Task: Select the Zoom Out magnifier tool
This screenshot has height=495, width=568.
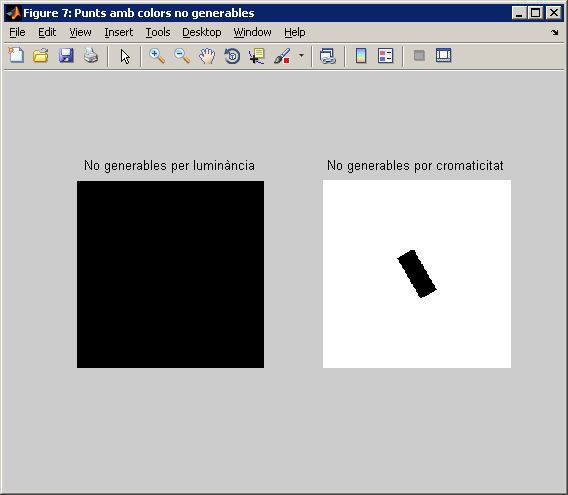Action: [x=182, y=56]
